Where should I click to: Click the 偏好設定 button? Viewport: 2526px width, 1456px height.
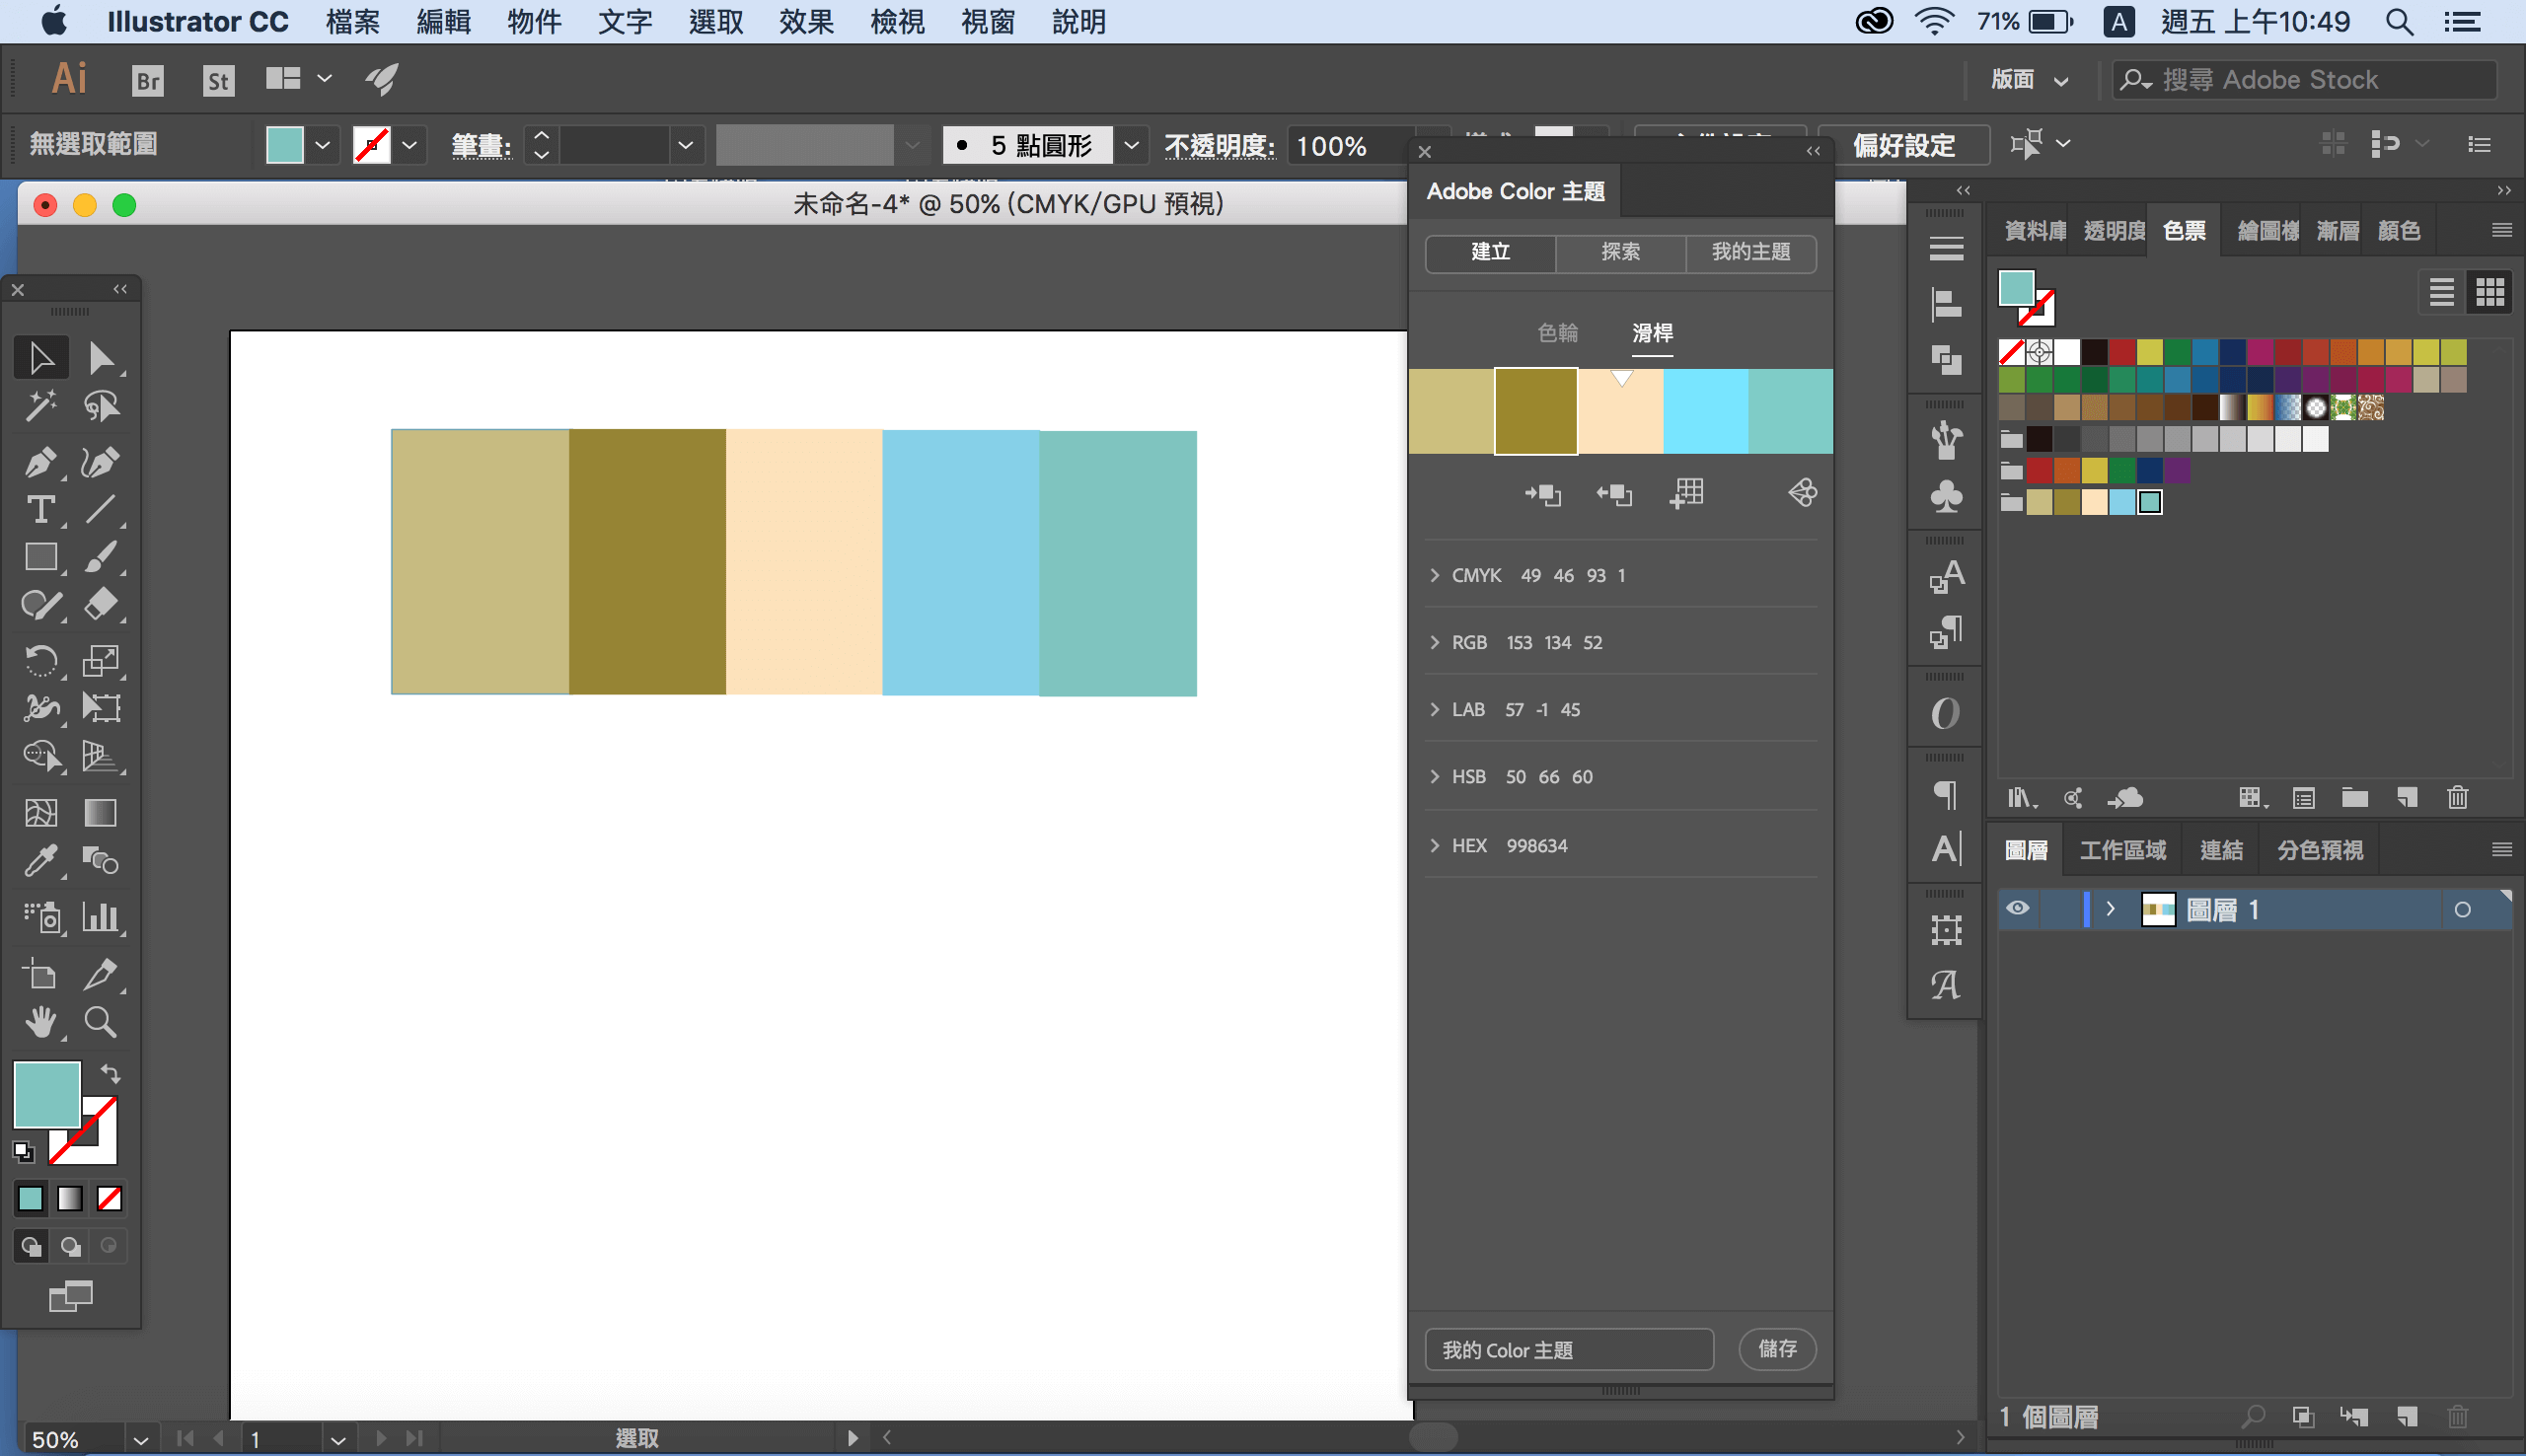(1903, 145)
